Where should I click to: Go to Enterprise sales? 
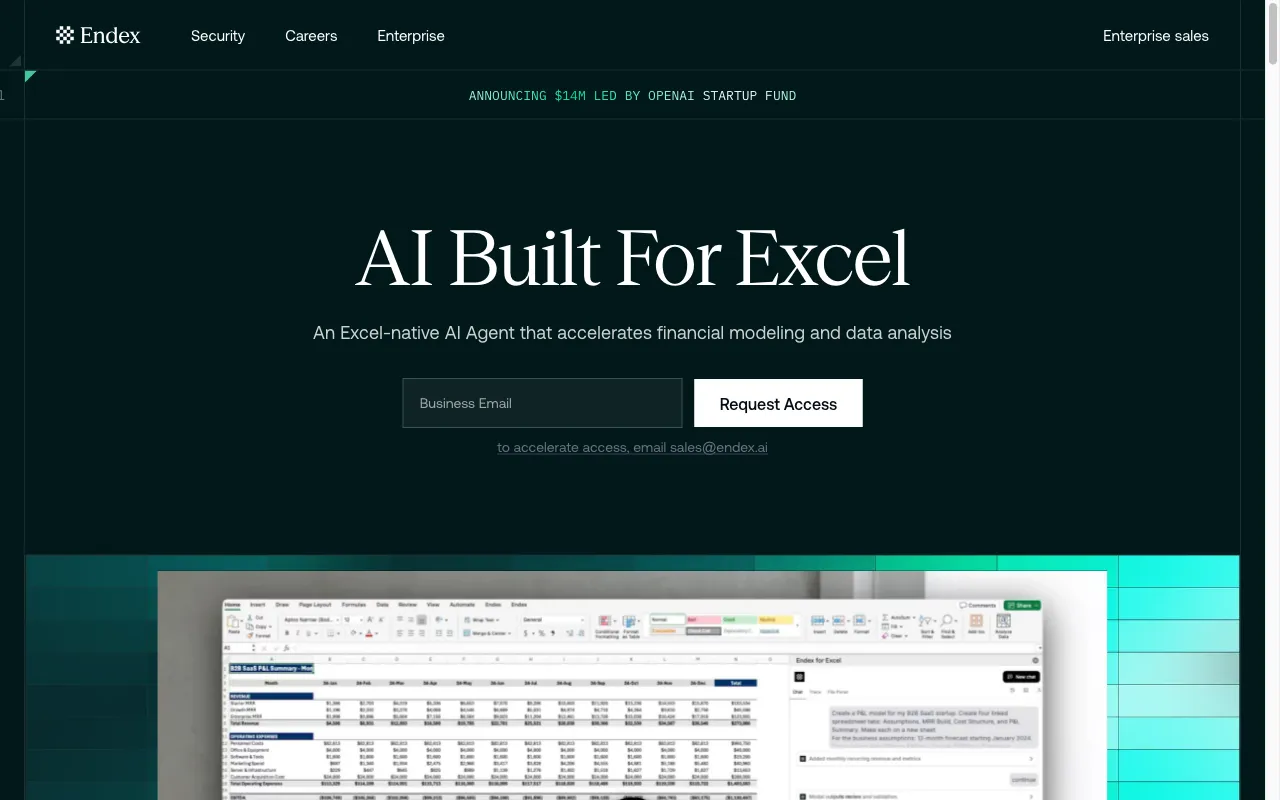[x=1156, y=36]
